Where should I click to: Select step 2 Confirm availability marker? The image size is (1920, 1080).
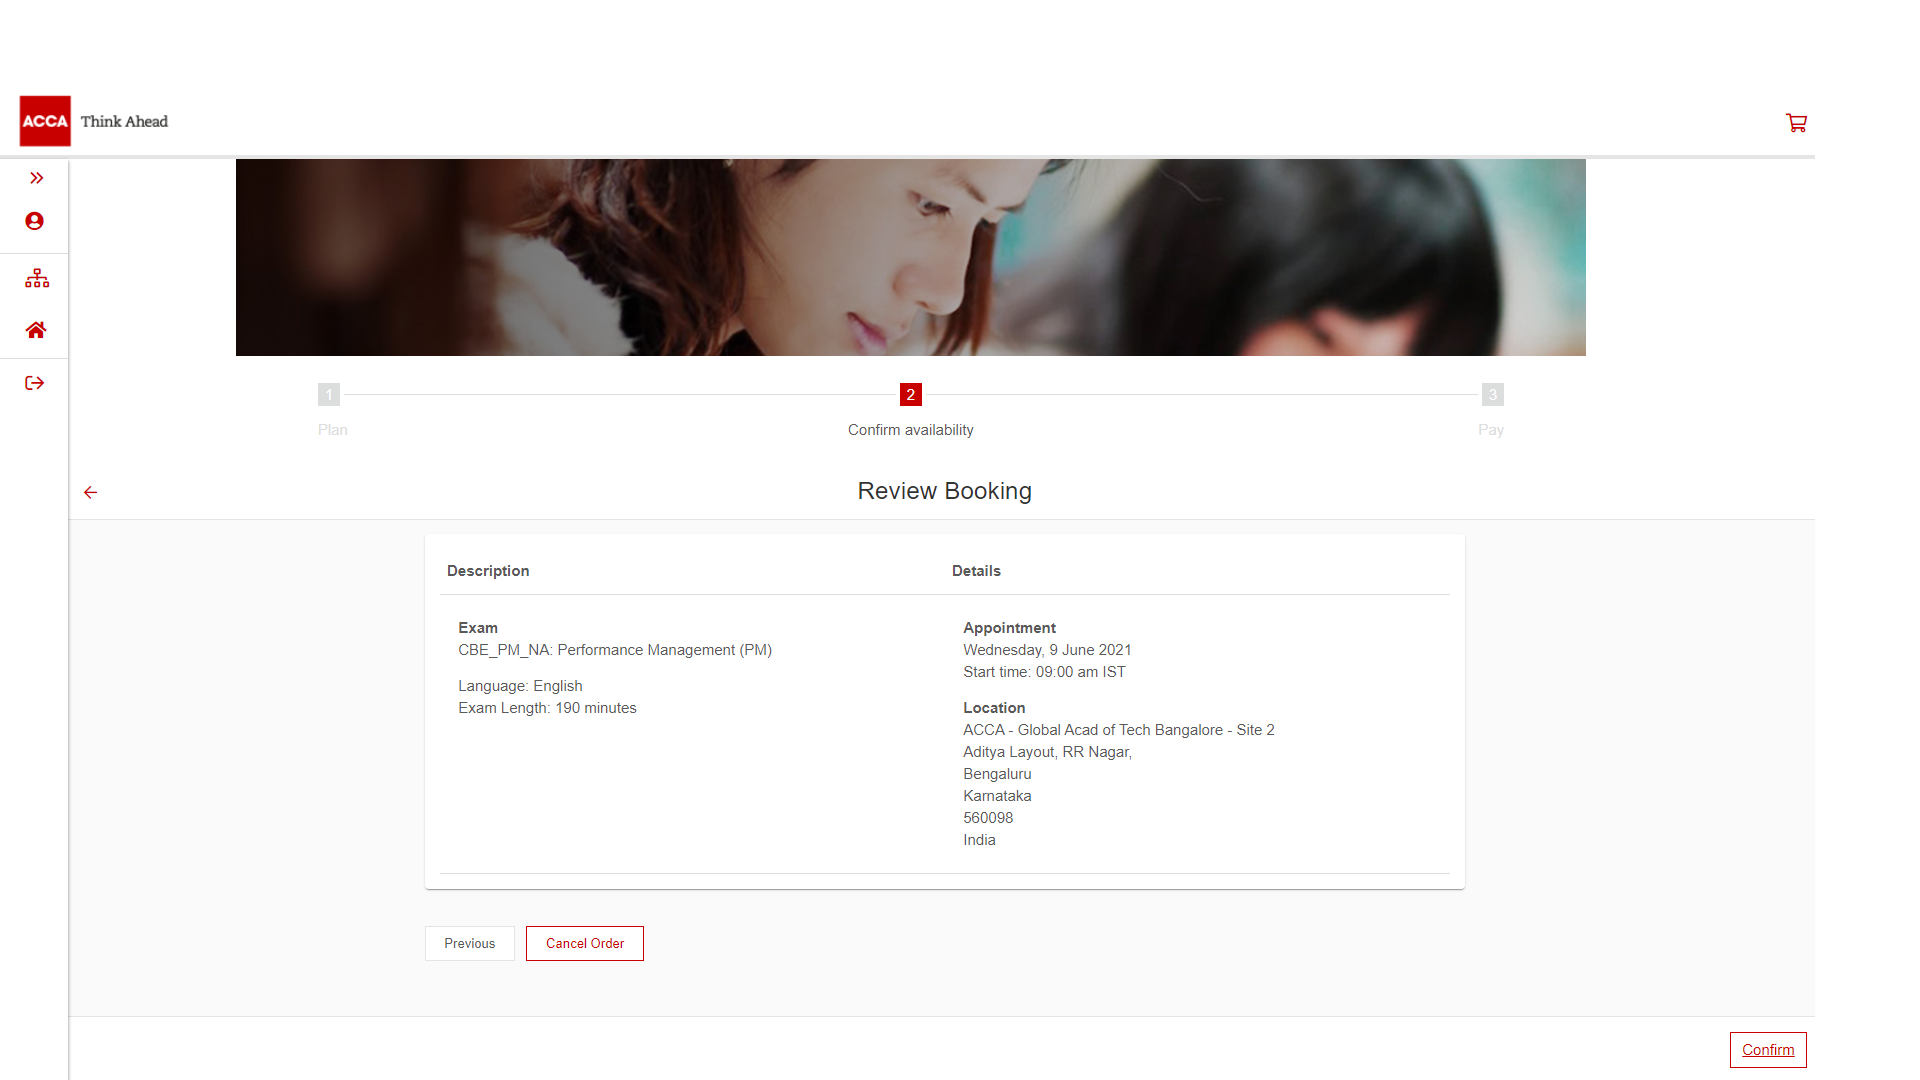point(910,394)
